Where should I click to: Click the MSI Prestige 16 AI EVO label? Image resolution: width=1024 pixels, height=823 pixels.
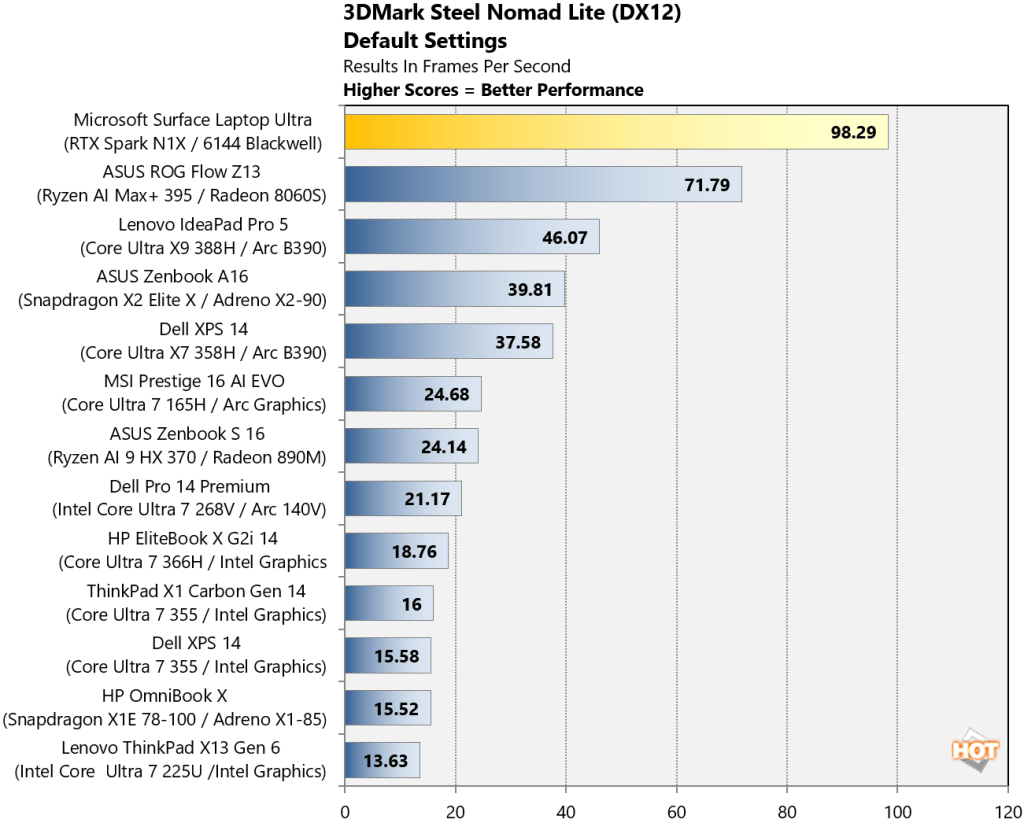coord(195,381)
